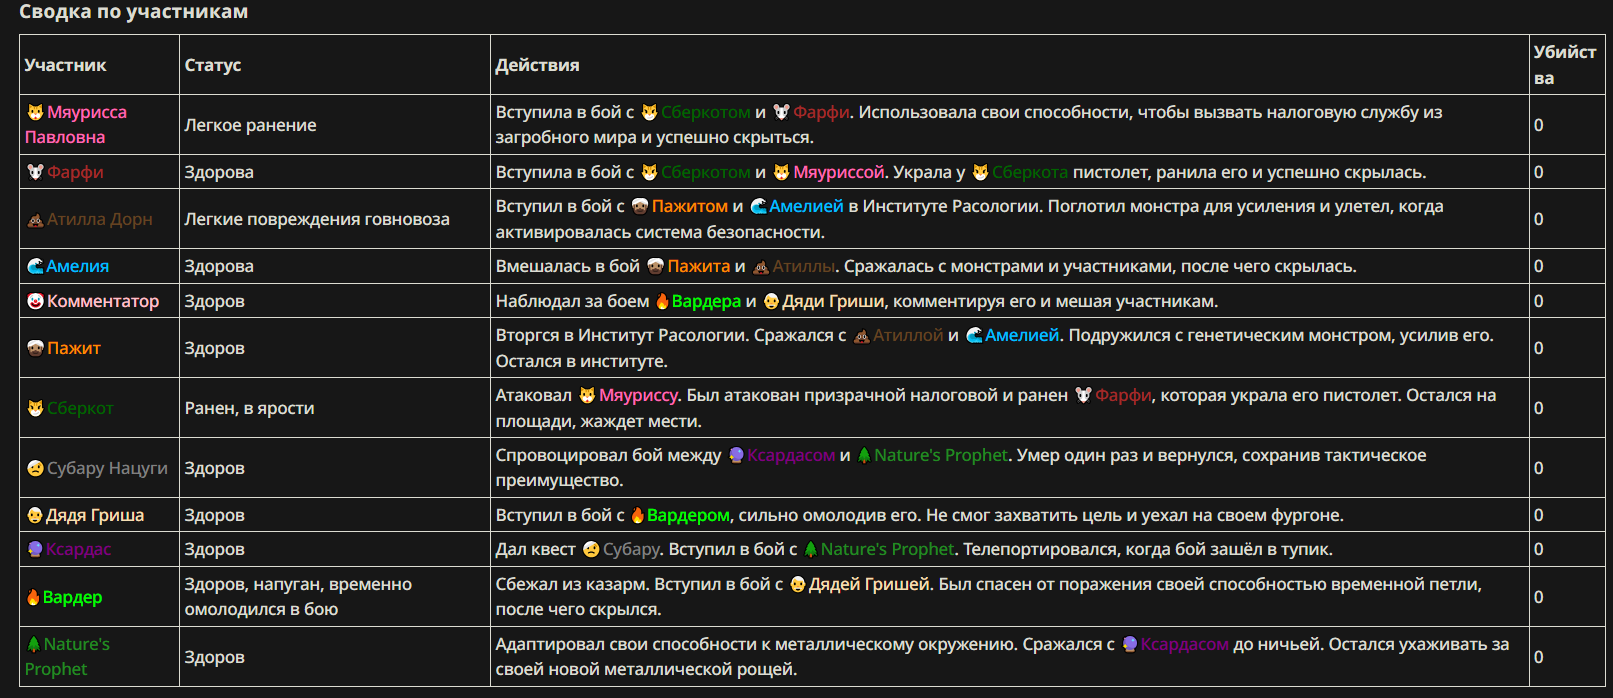Click Дяди Гриши mention in Комментатор's actions
Screen dimensions: 1613x698
pyautogui.click(x=834, y=301)
